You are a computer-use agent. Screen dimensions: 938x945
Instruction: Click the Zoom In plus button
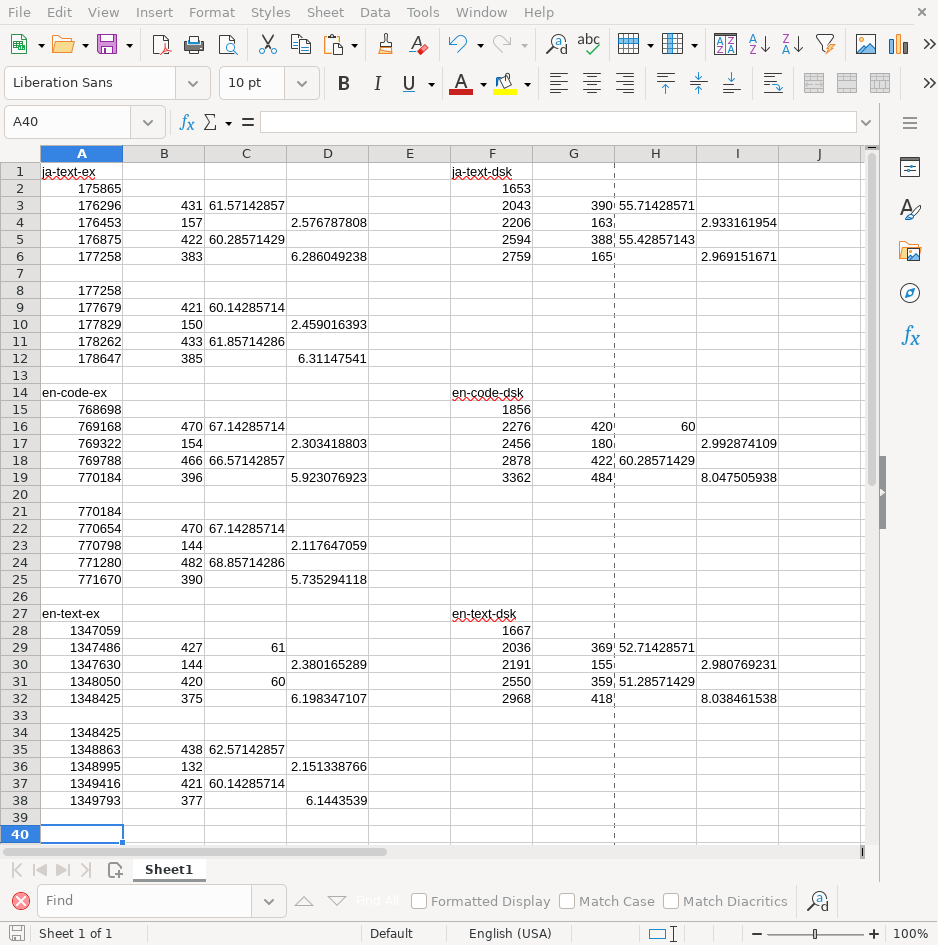873,934
